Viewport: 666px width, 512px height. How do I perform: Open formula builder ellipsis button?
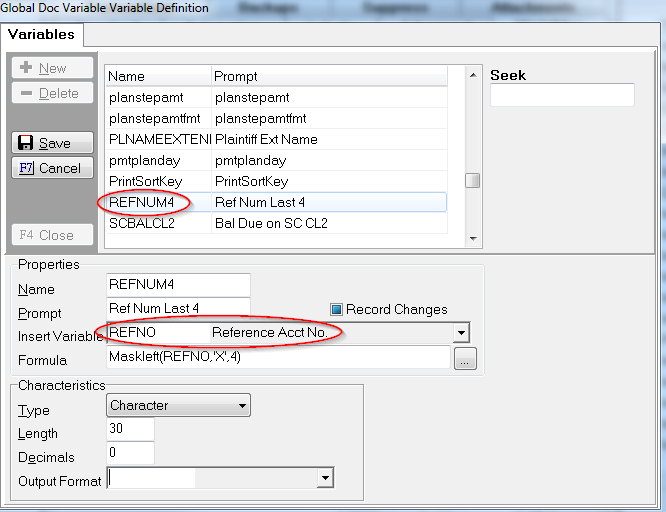point(464,360)
